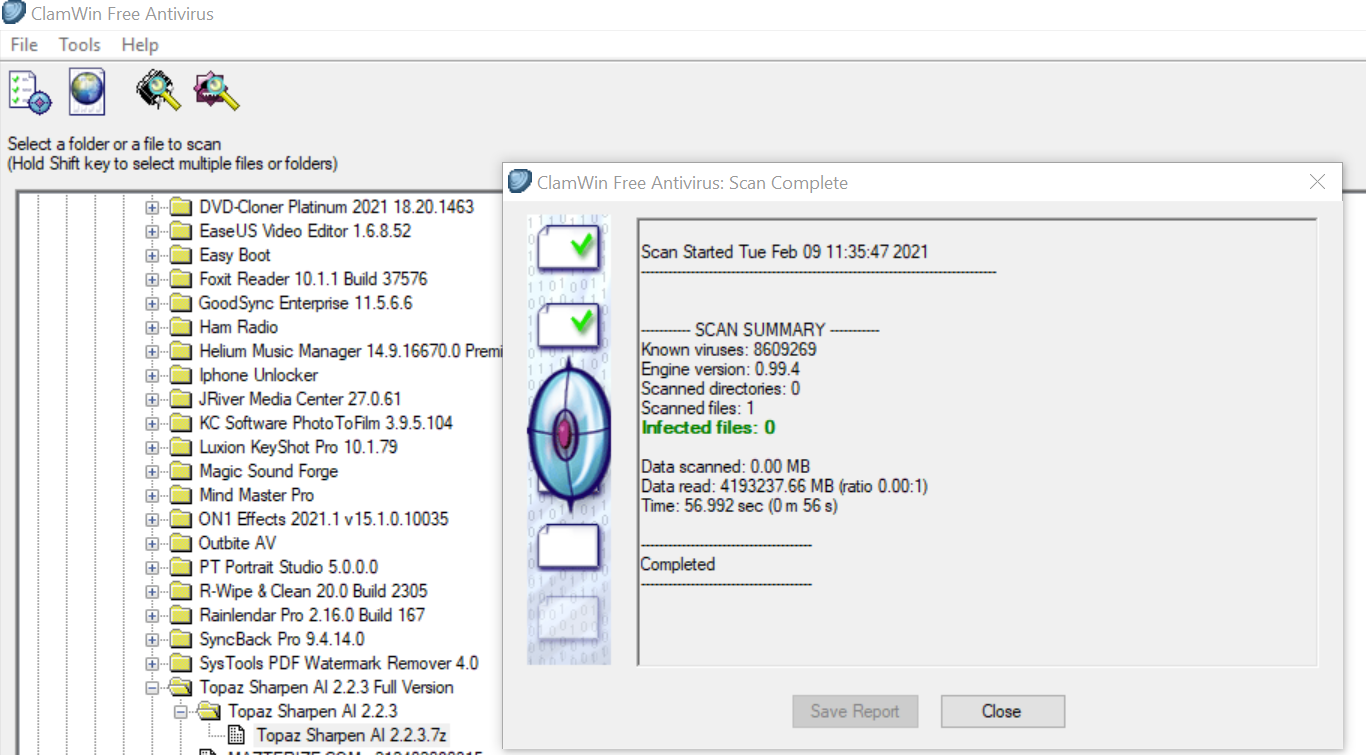Click the ClamWin shield icon in the main title bar
Viewport: 1366px width, 755px height.
tap(15, 14)
